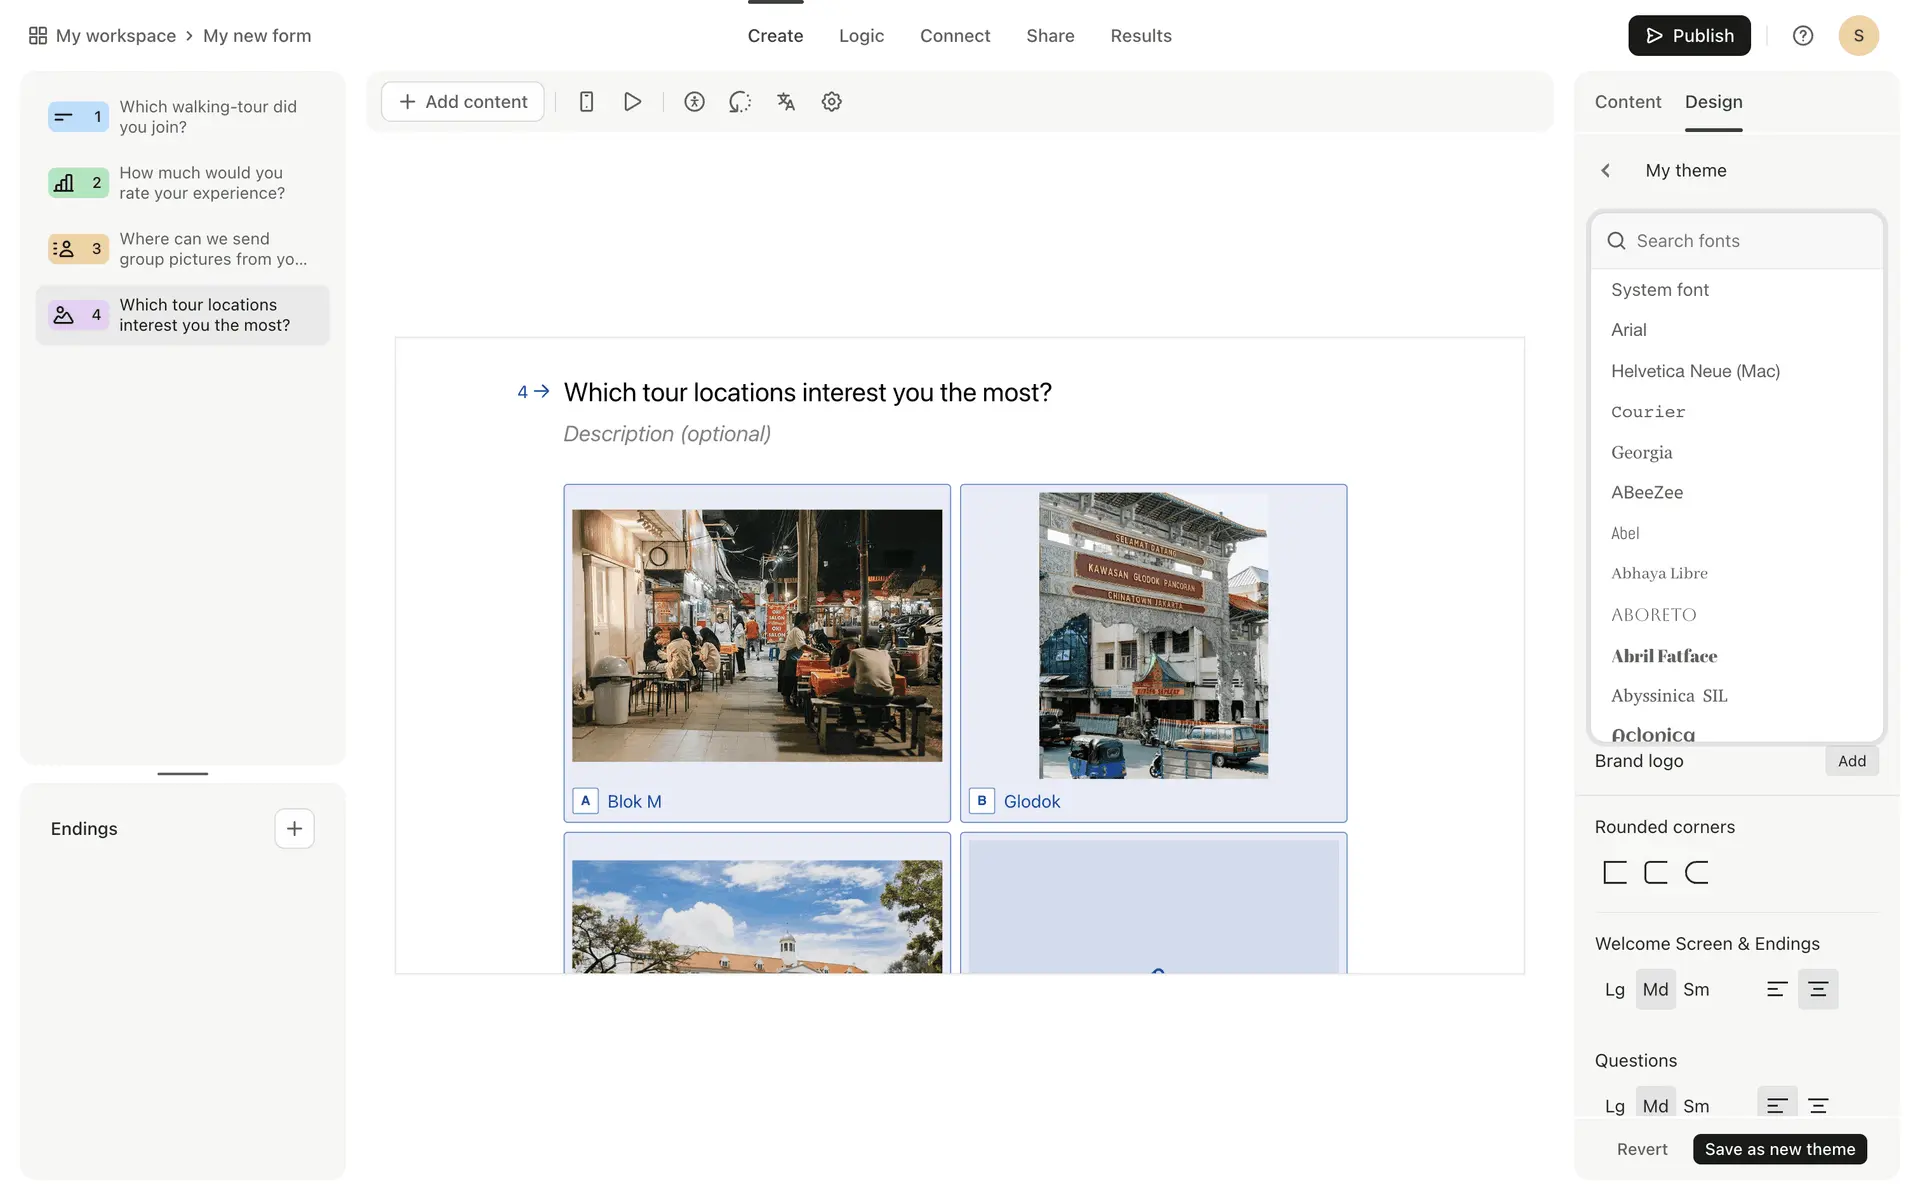Click the help question mark icon
The height and width of the screenshot is (1200, 1920).
click(x=1802, y=36)
